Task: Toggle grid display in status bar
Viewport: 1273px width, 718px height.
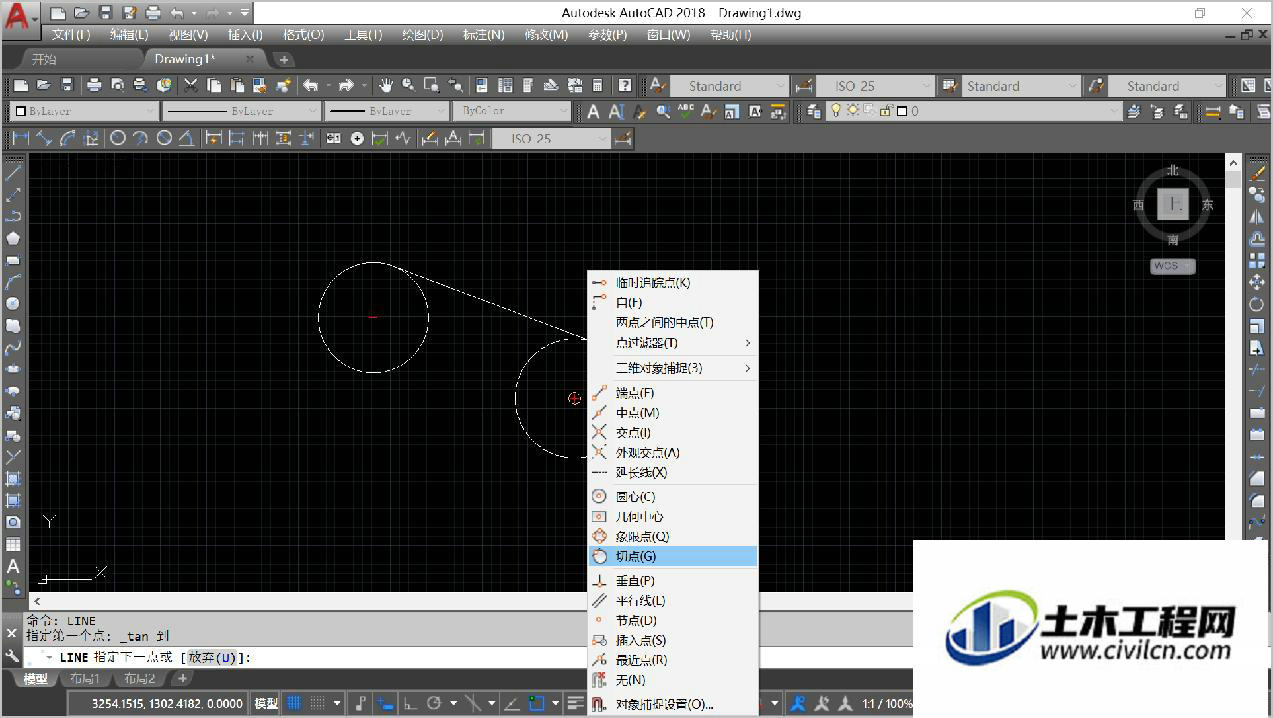Action: 295,703
